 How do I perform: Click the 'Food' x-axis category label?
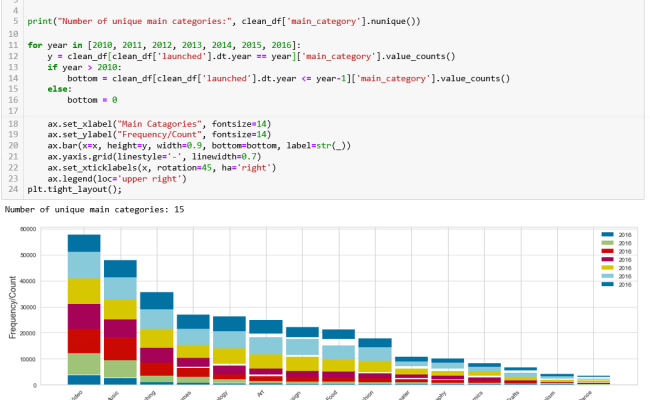tap(331, 395)
